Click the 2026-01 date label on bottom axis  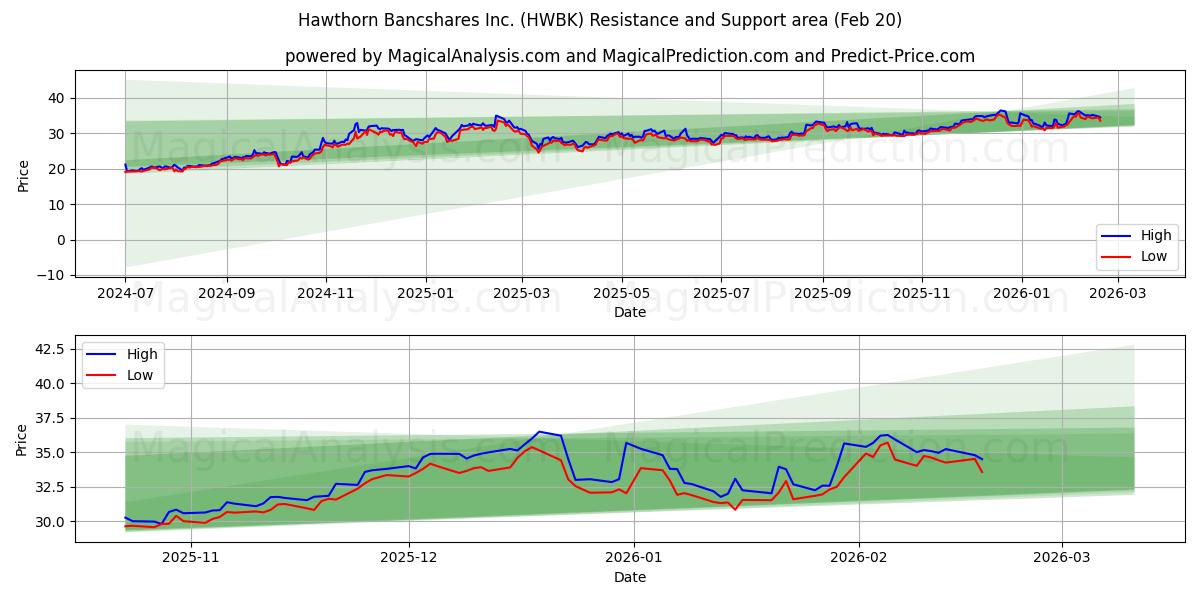(x=635, y=559)
